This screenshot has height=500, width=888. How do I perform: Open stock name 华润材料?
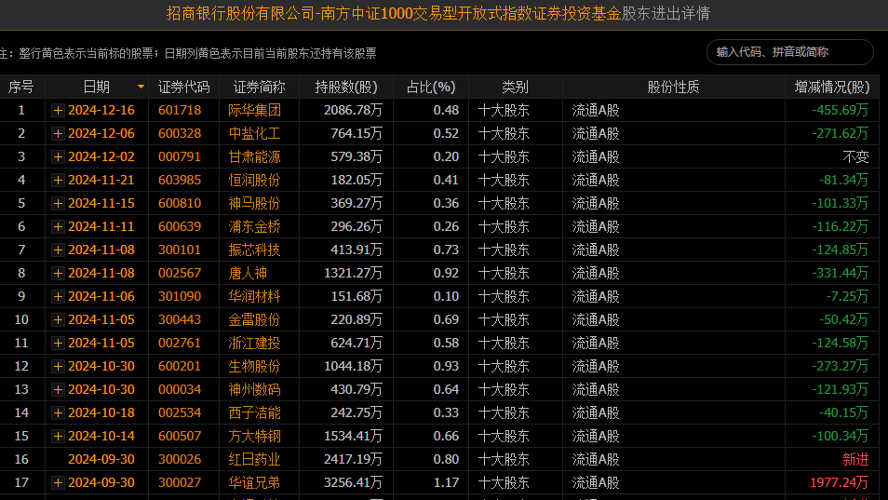pos(254,296)
